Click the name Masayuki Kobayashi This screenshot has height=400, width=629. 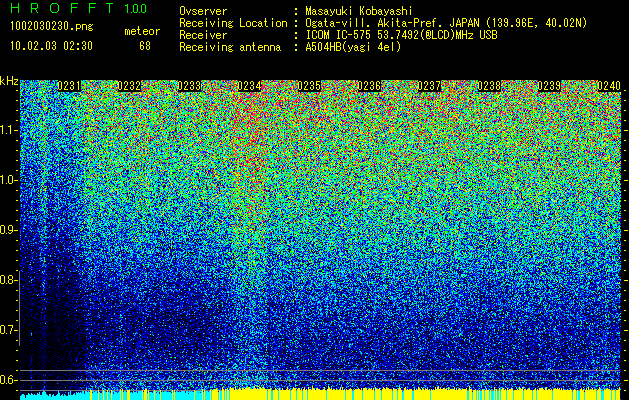(359, 11)
